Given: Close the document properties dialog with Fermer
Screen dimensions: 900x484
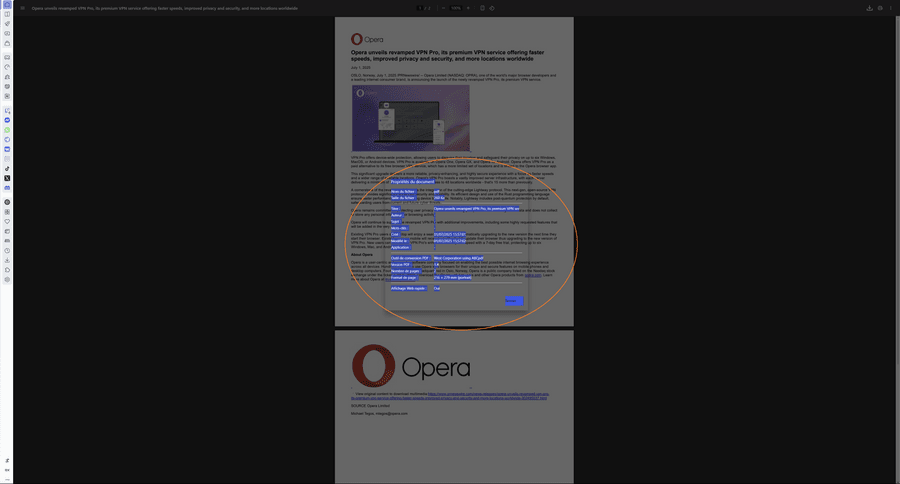Looking at the screenshot, I should point(514,301).
